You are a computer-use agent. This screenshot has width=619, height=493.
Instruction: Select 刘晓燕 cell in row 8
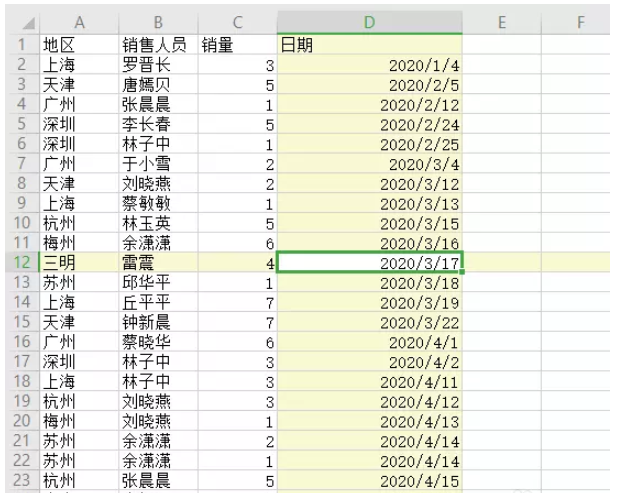point(158,184)
